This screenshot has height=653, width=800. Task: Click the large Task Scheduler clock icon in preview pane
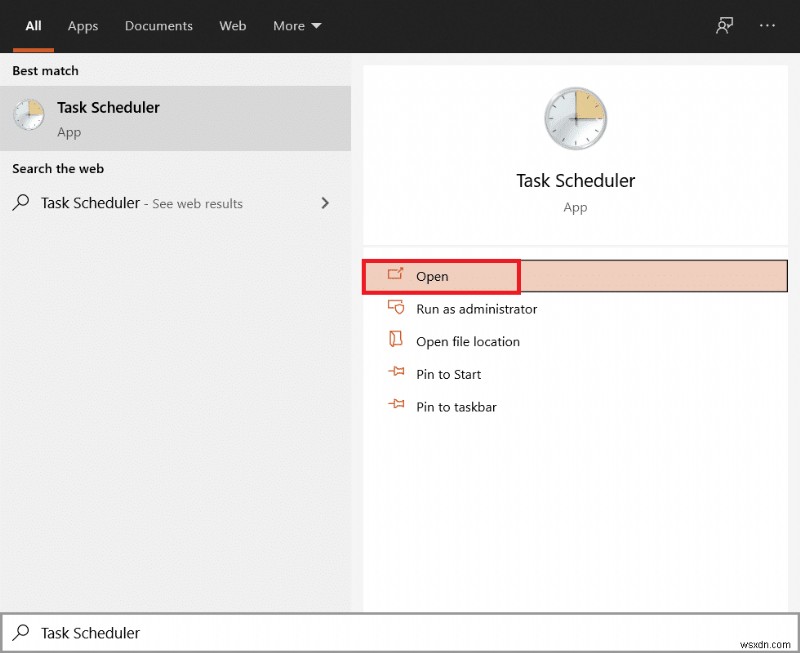coord(575,119)
